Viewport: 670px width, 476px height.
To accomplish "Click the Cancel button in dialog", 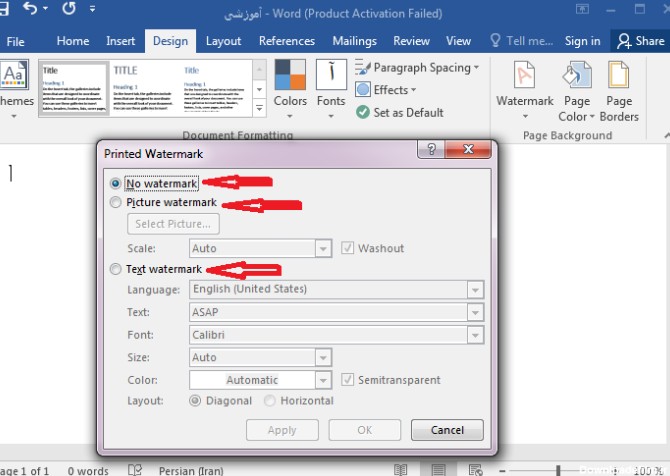I will [x=447, y=430].
